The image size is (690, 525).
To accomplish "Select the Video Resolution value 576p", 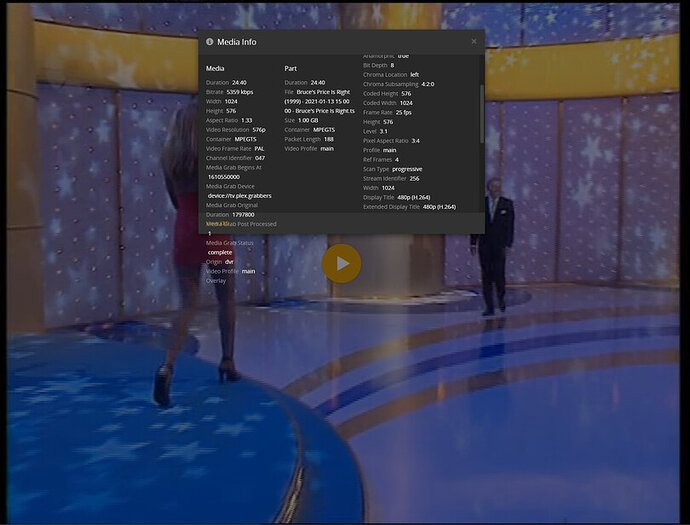I will click(259, 130).
